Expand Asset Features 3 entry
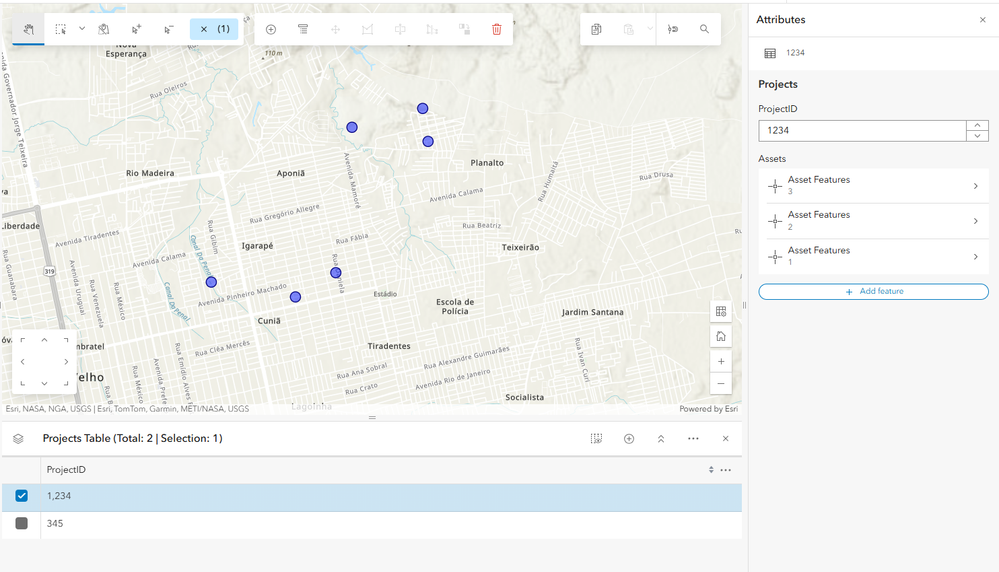This screenshot has height=572, width=999. point(975,186)
